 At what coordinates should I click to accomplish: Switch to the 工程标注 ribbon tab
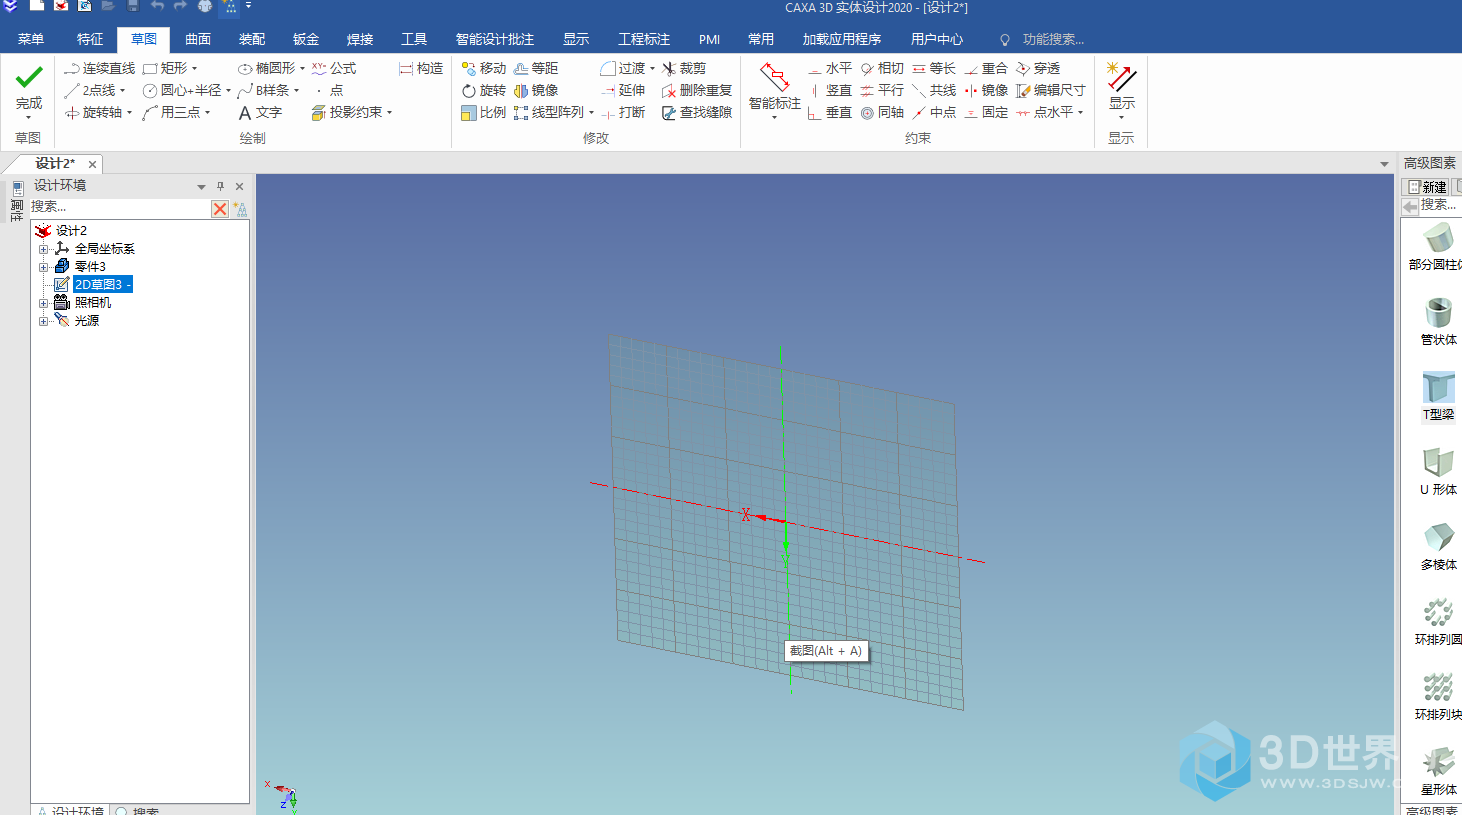coord(644,39)
